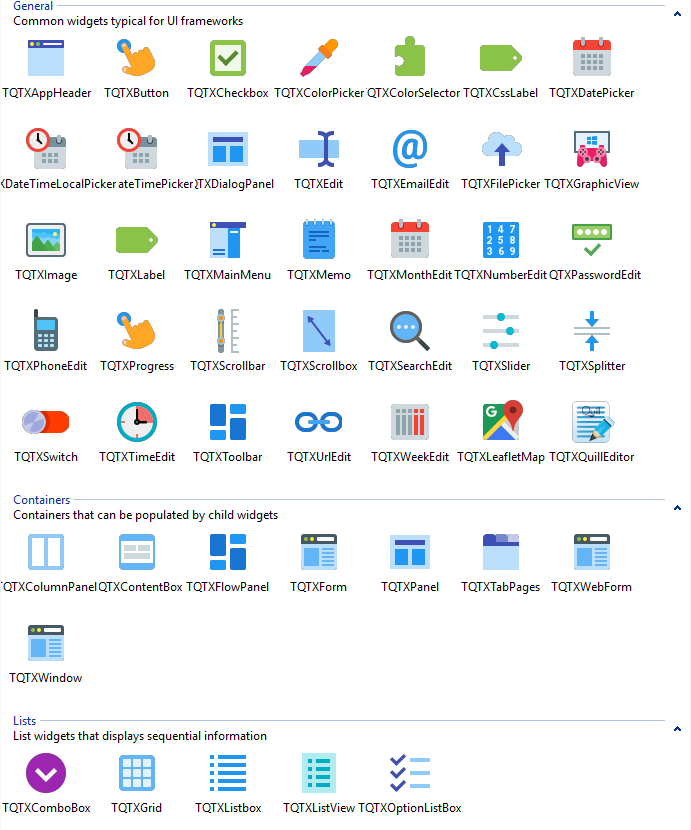
Task: Select the TQTXGraphicView gamepad icon
Action: [592, 149]
